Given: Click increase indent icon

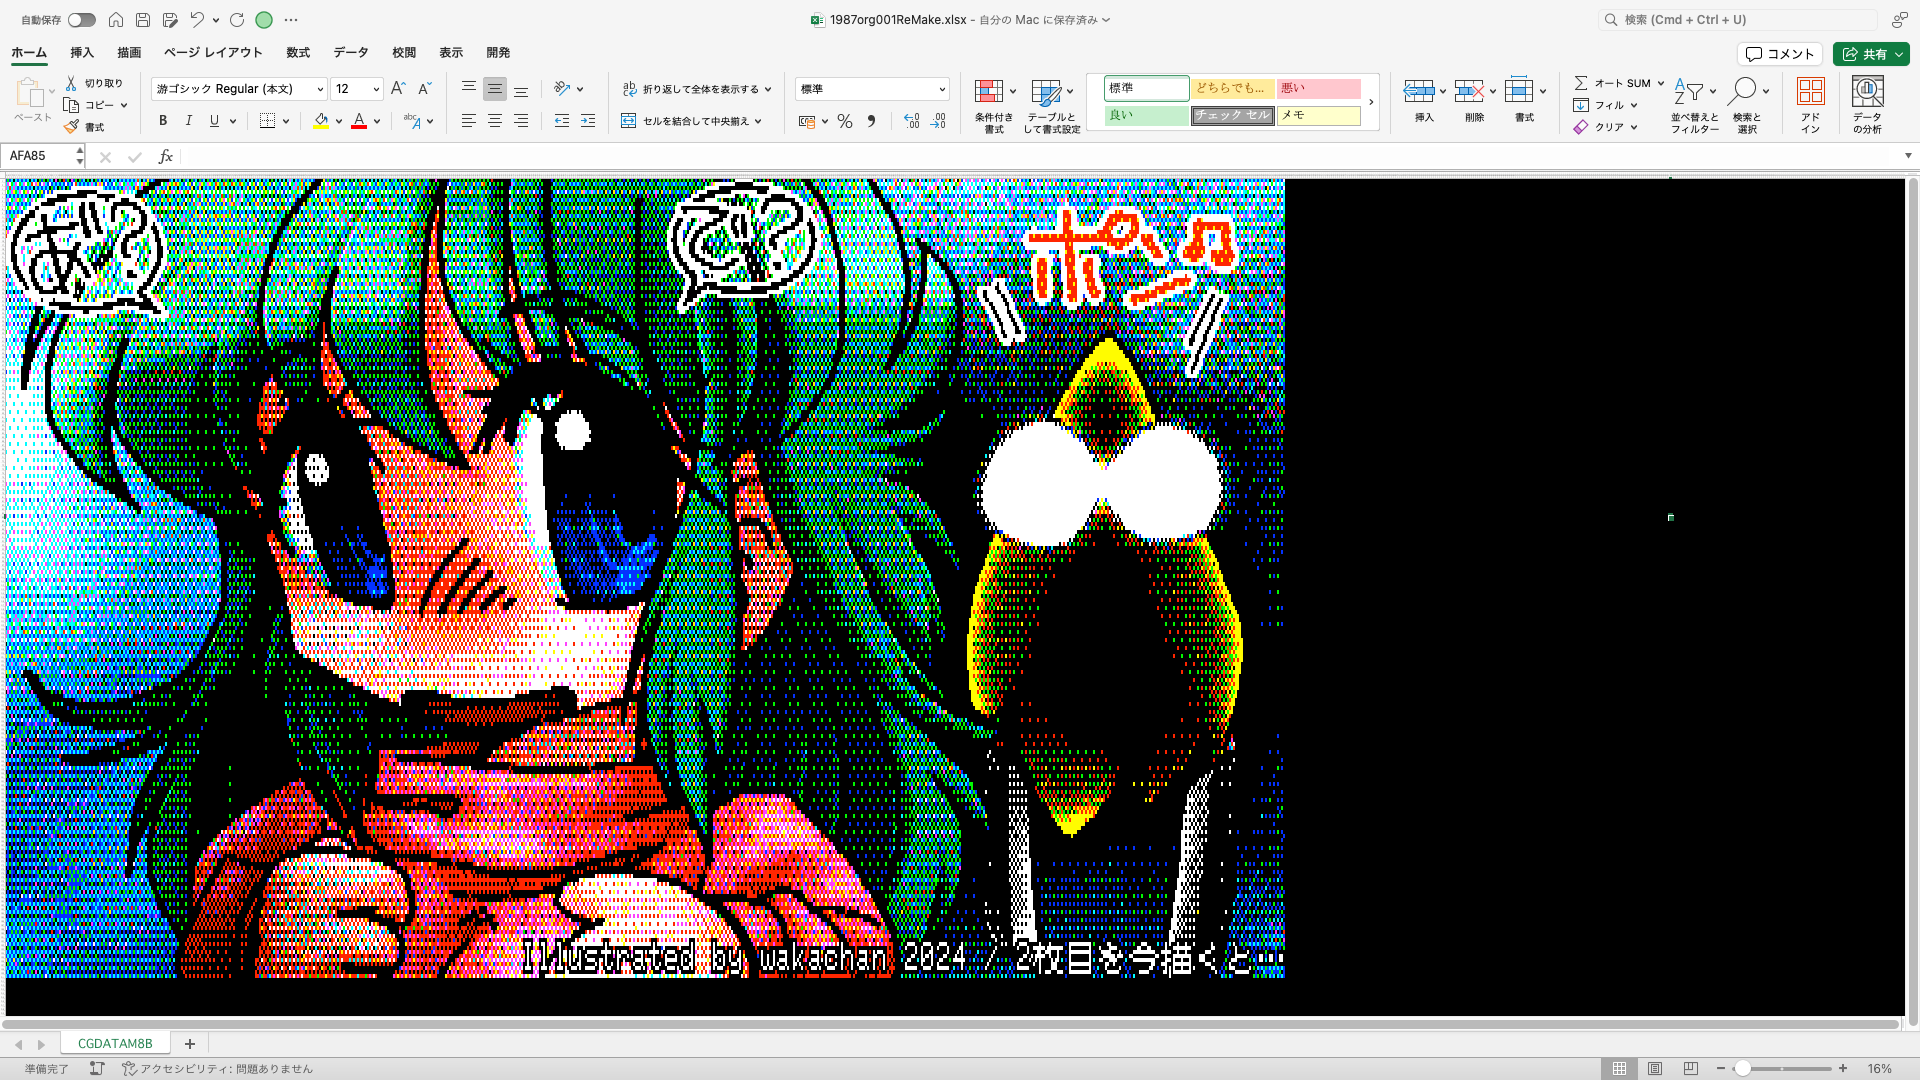Looking at the screenshot, I should coord(588,121).
